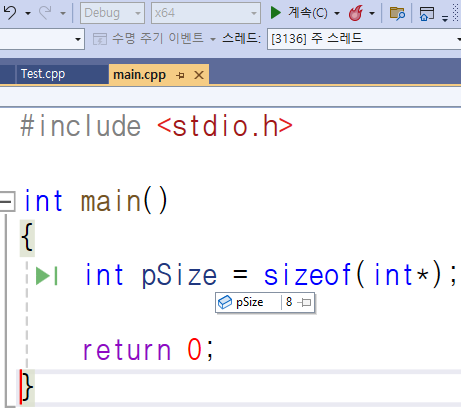Open the toolbar overflow options arrow
The height and width of the screenshot is (409, 461).
pos(445,18)
